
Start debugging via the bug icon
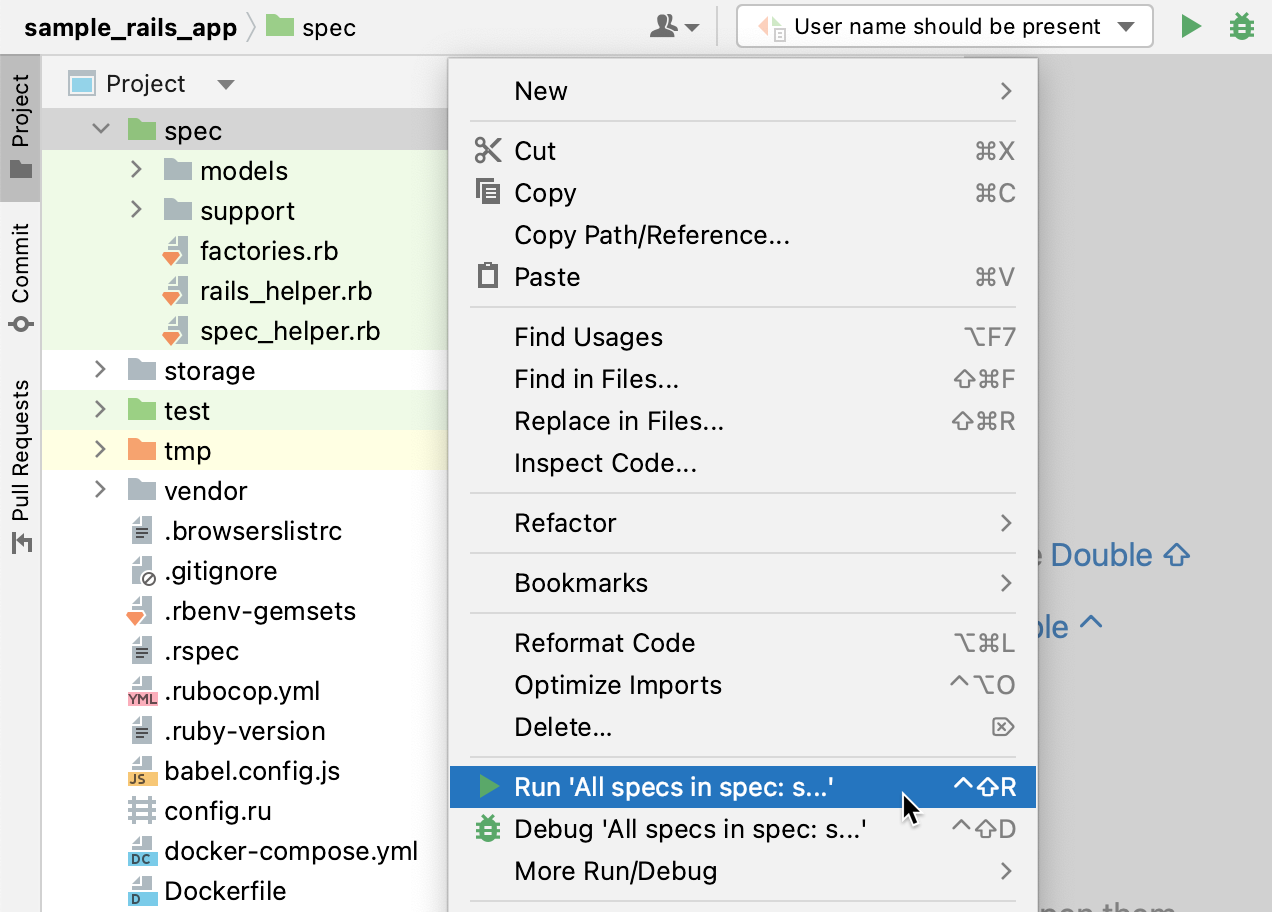1241,26
